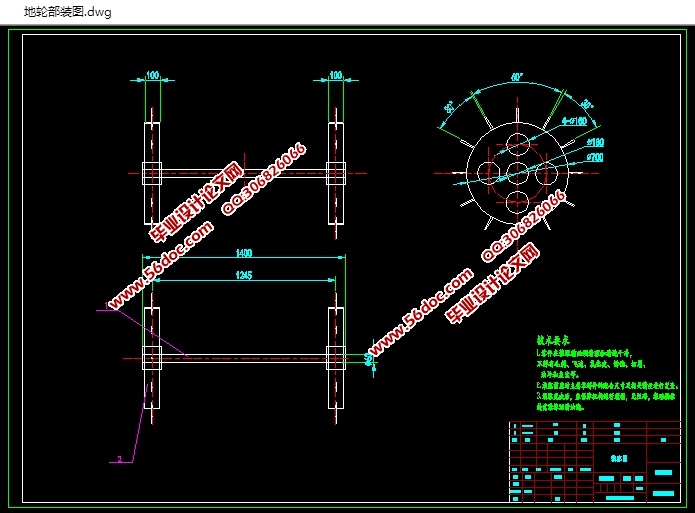Click the center www.56doc.com watermark

tap(422, 299)
